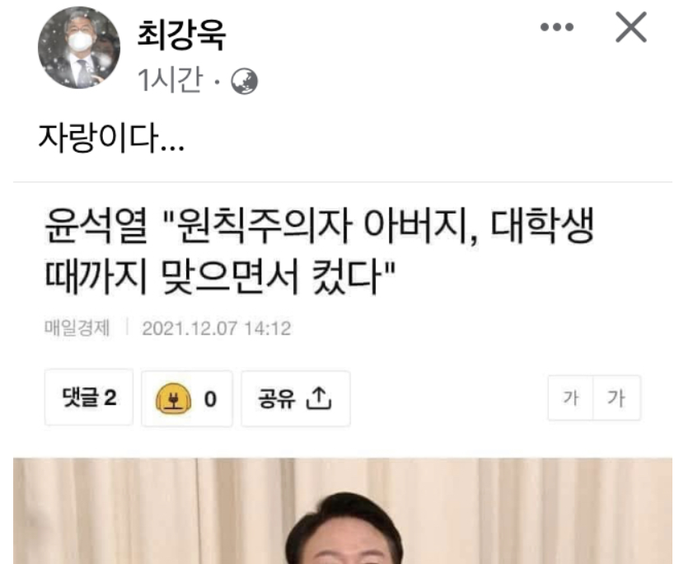Select the smaller 가 font size button
The height and width of the screenshot is (564, 679).
pyautogui.click(x=570, y=398)
